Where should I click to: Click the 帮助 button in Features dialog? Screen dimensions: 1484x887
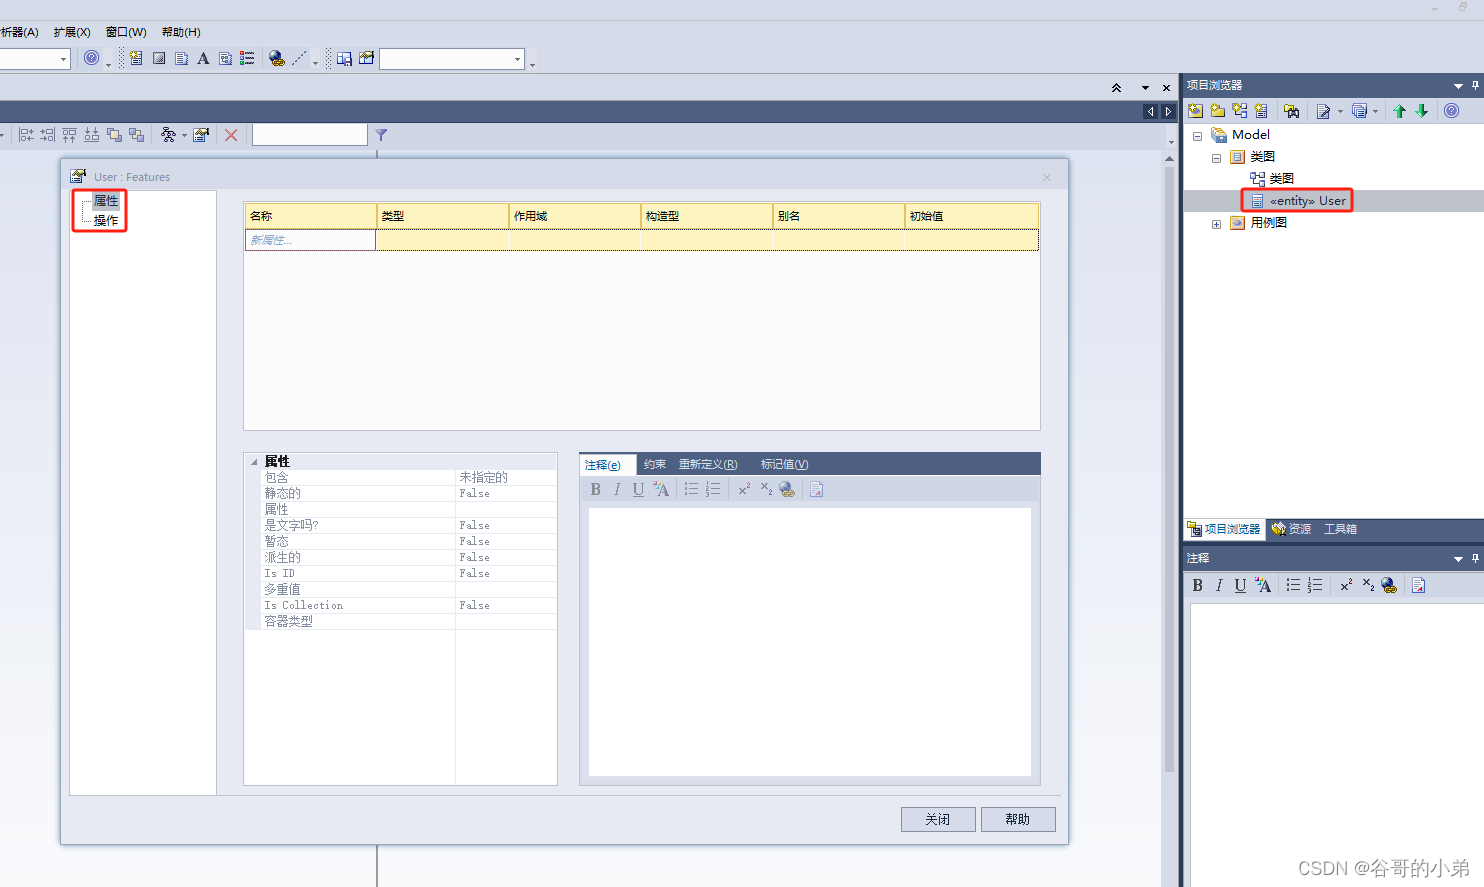(x=1018, y=819)
